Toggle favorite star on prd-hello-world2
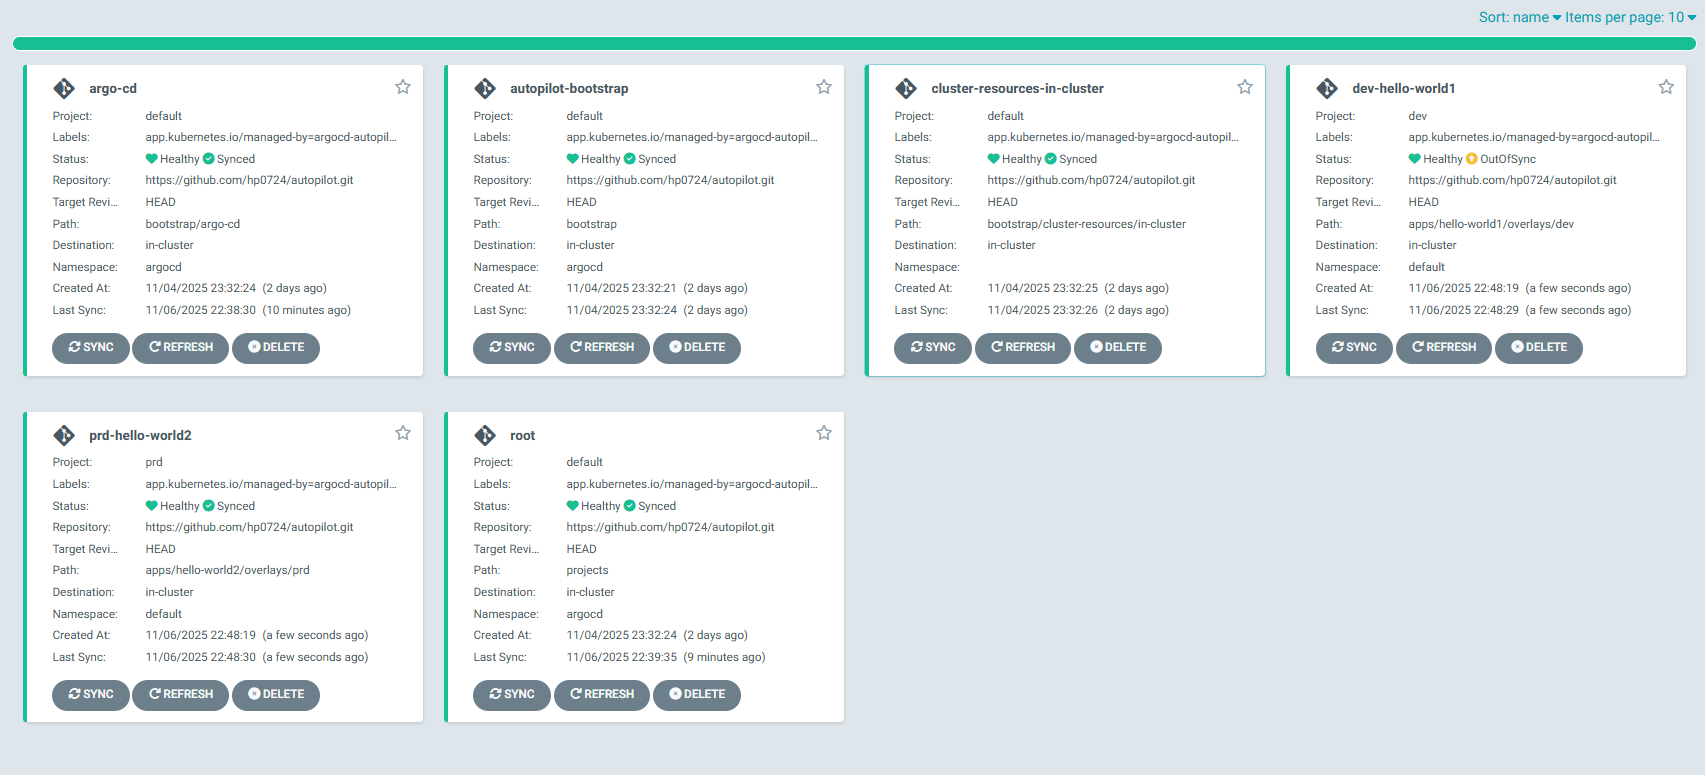The height and width of the screenshot is (775, 1705). tap(403, 433)
